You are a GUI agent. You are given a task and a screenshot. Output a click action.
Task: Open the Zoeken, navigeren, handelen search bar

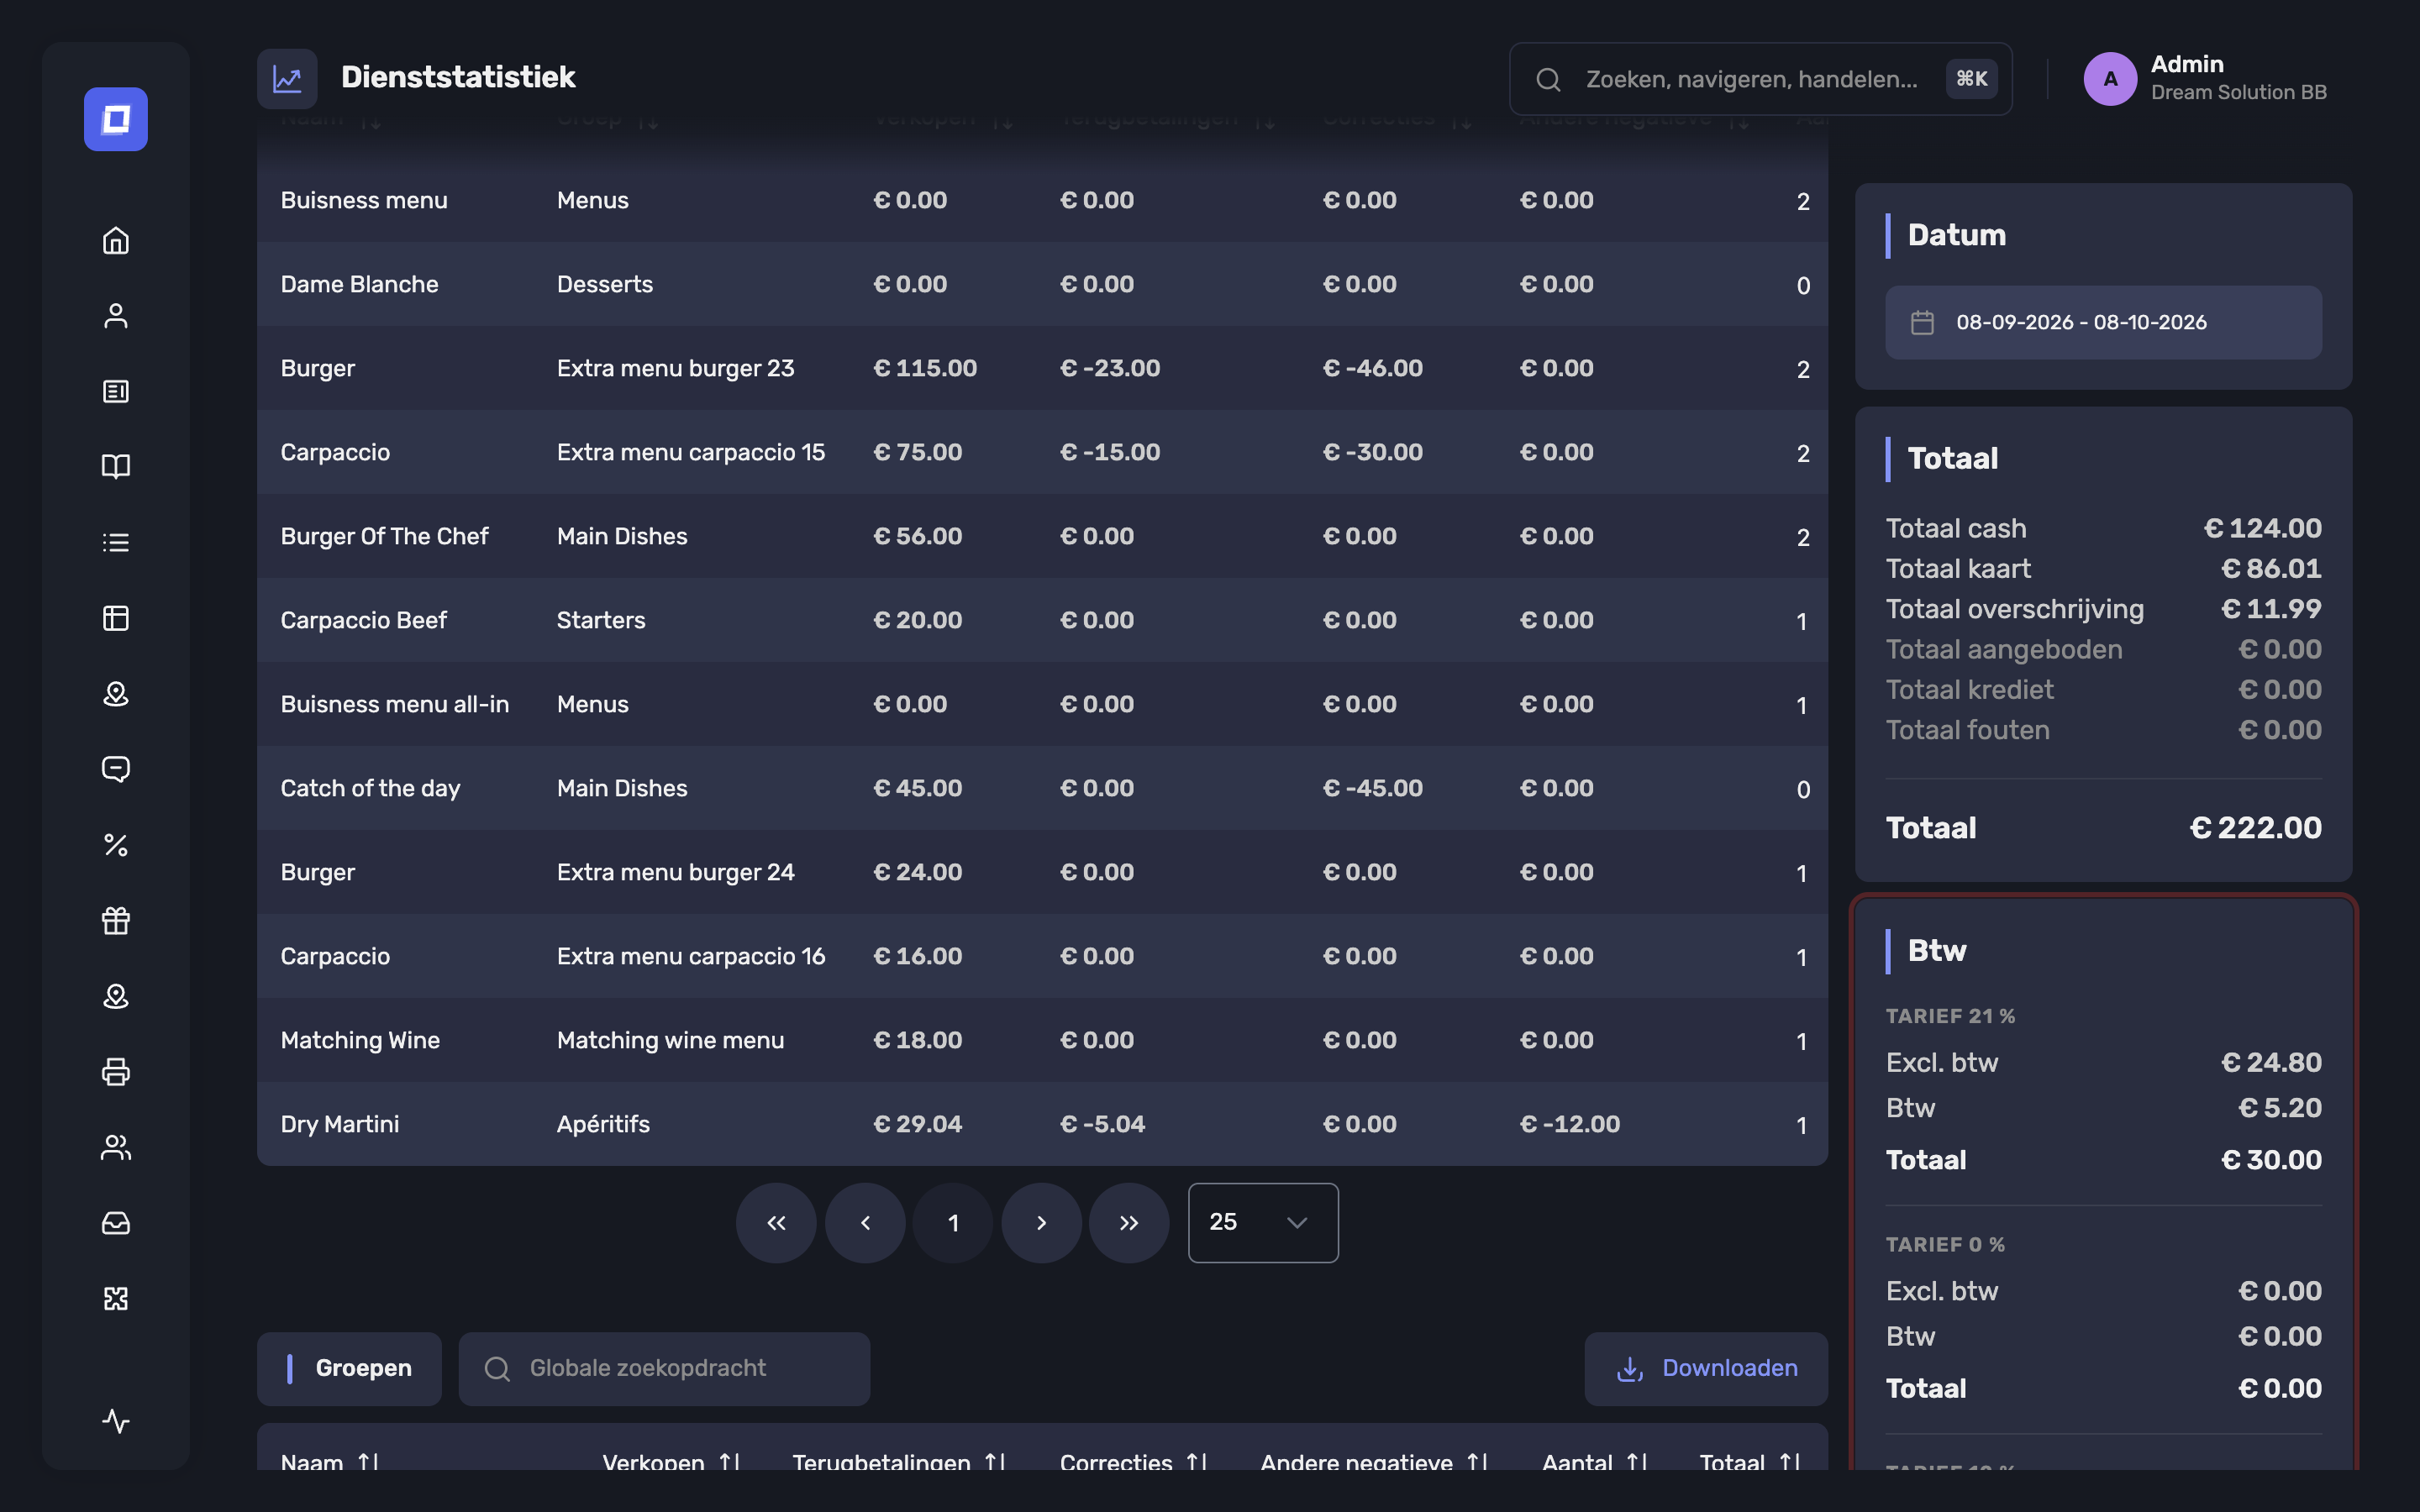coord(1760,79)
